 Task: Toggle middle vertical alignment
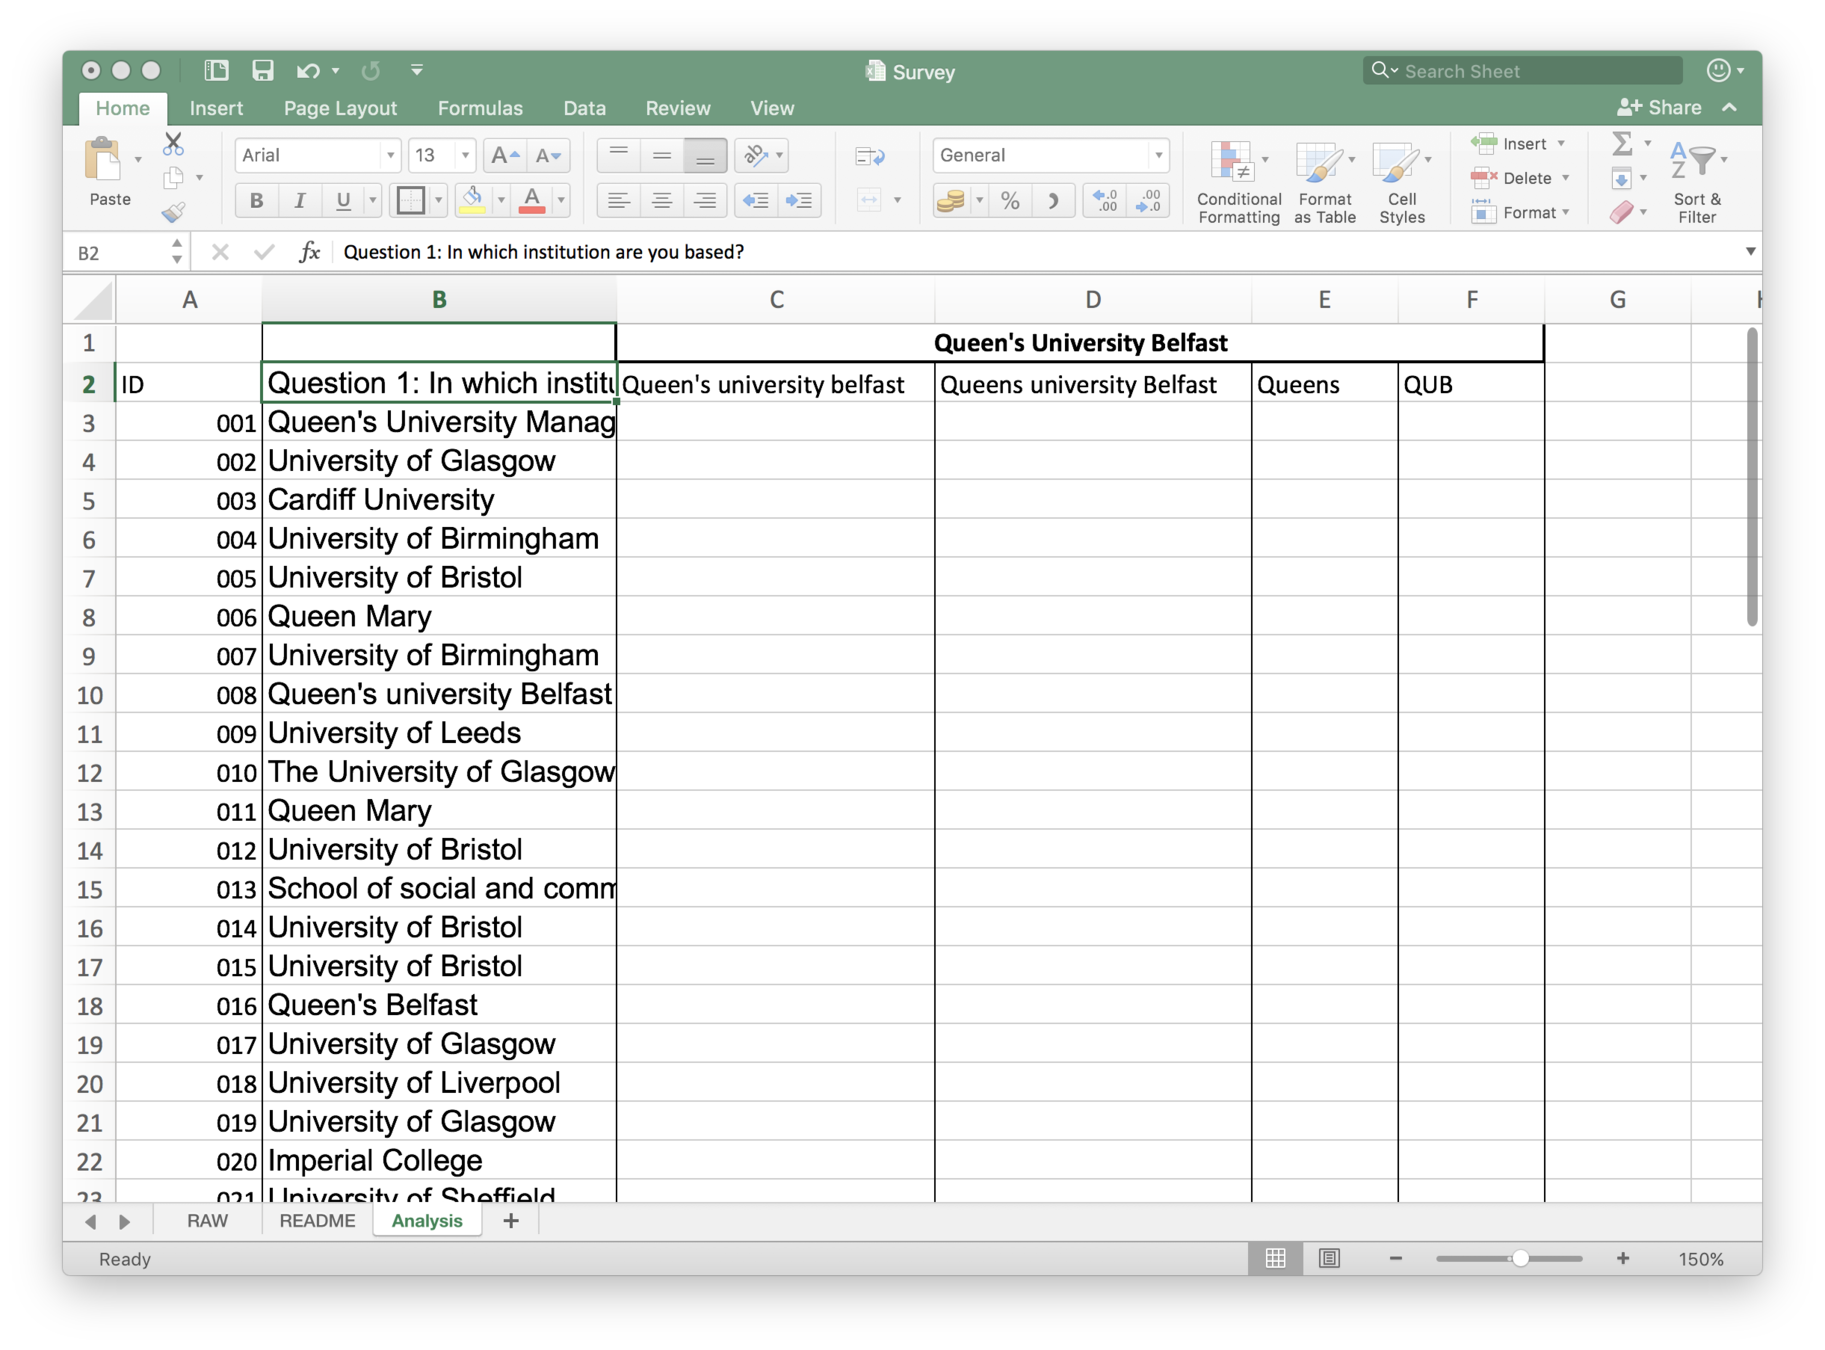pyautogui.click(x=662, y=155)
